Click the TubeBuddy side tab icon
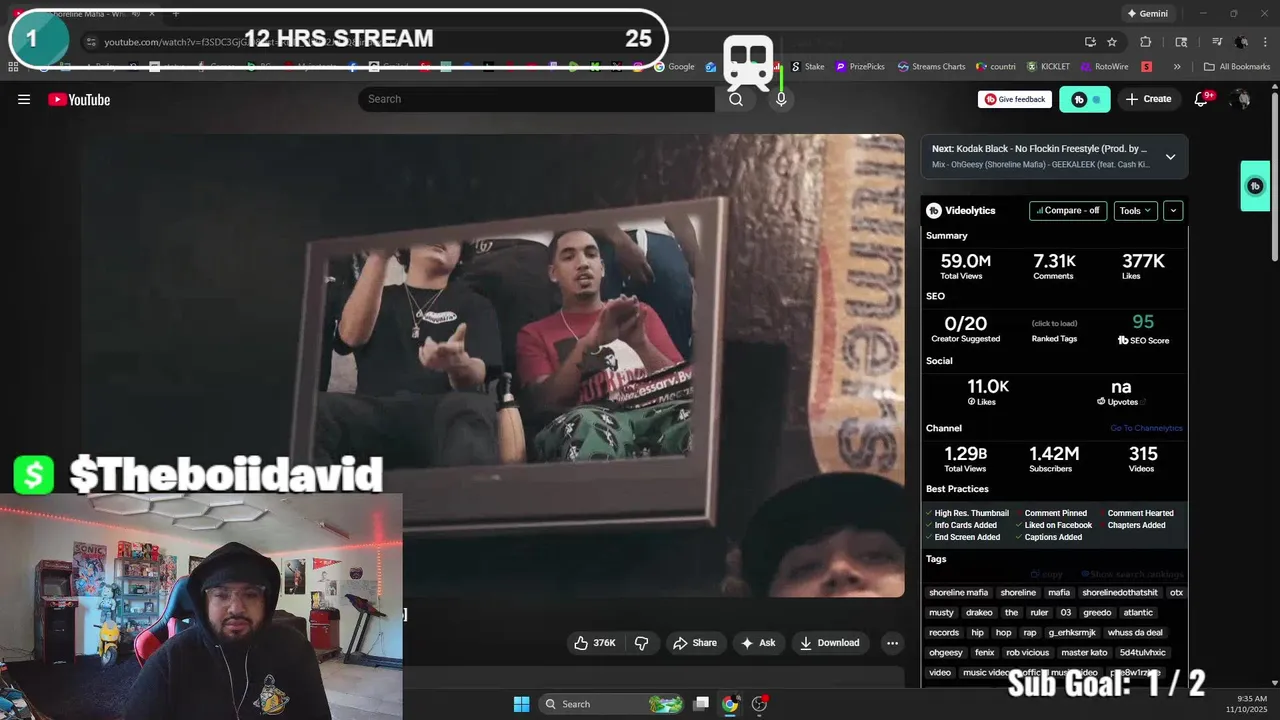Image resolution: width=1280 pixels, height=720 pixels. [1255, 186]
